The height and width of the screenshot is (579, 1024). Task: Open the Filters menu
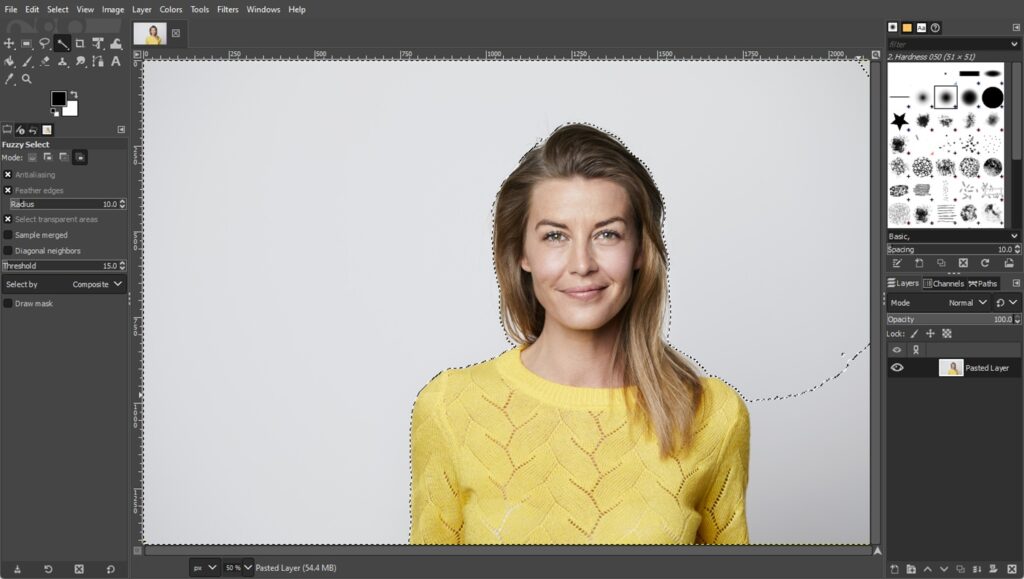click(228, 9)
